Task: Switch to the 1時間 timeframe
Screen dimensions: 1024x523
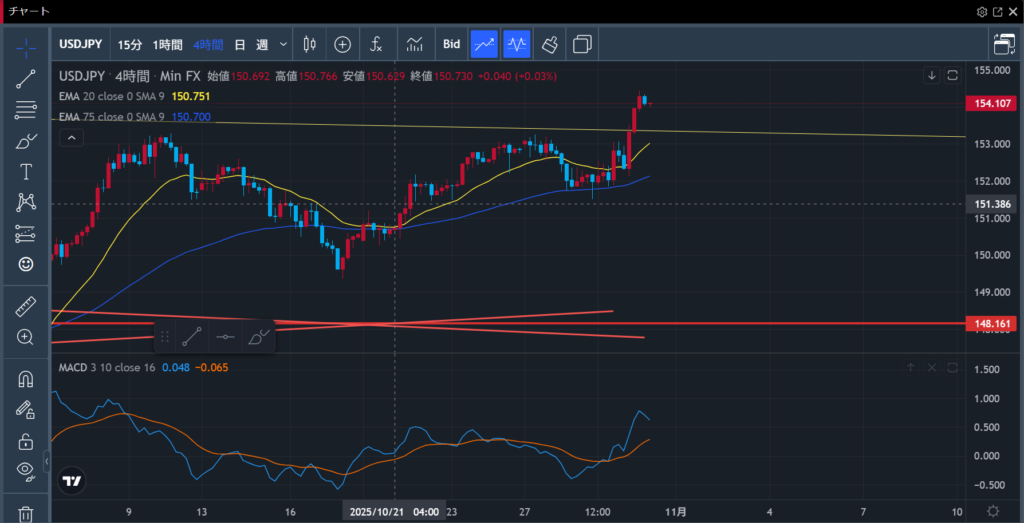Action: [x=167, y=44]
